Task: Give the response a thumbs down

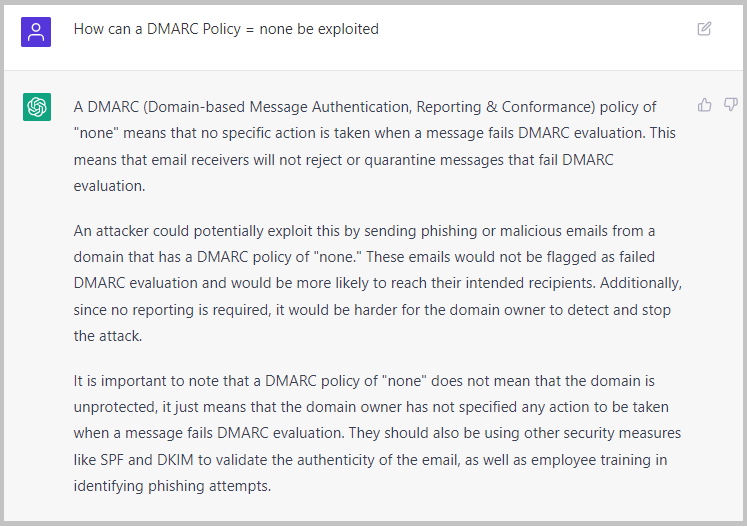Action: coord(731,105)
